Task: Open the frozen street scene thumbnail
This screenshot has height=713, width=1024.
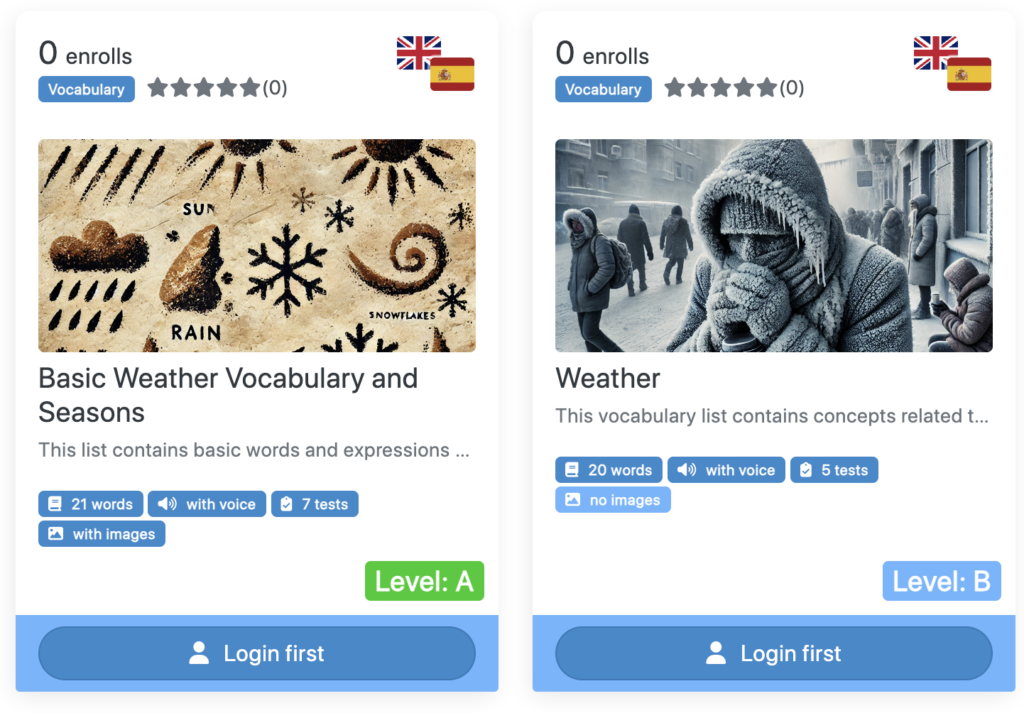Action: click(x=774, y=246)
